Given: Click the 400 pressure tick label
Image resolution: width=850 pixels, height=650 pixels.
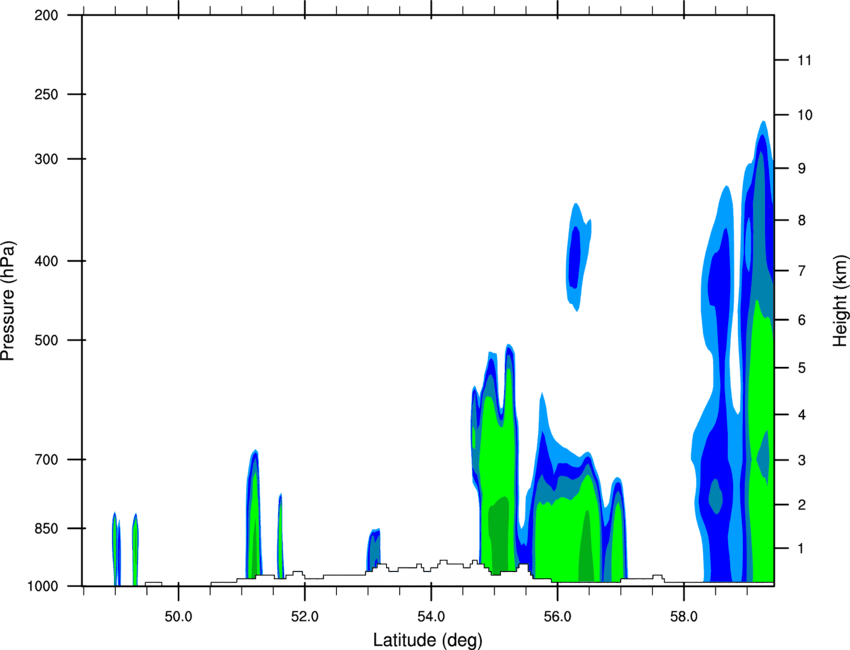Looking at the screenshot, I should pos(47,261).
